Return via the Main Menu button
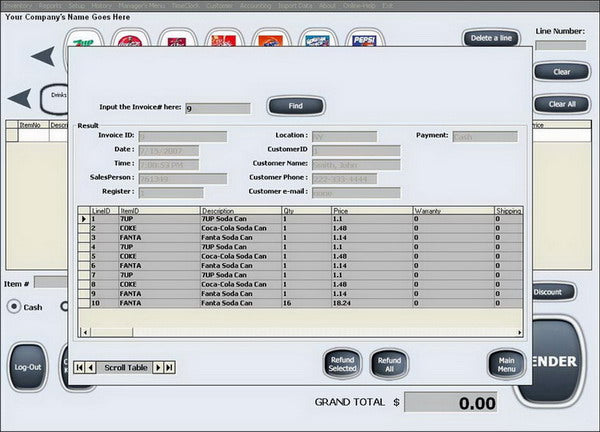Image resolution: width=600 pixels, height=432 pixels. 506,364
